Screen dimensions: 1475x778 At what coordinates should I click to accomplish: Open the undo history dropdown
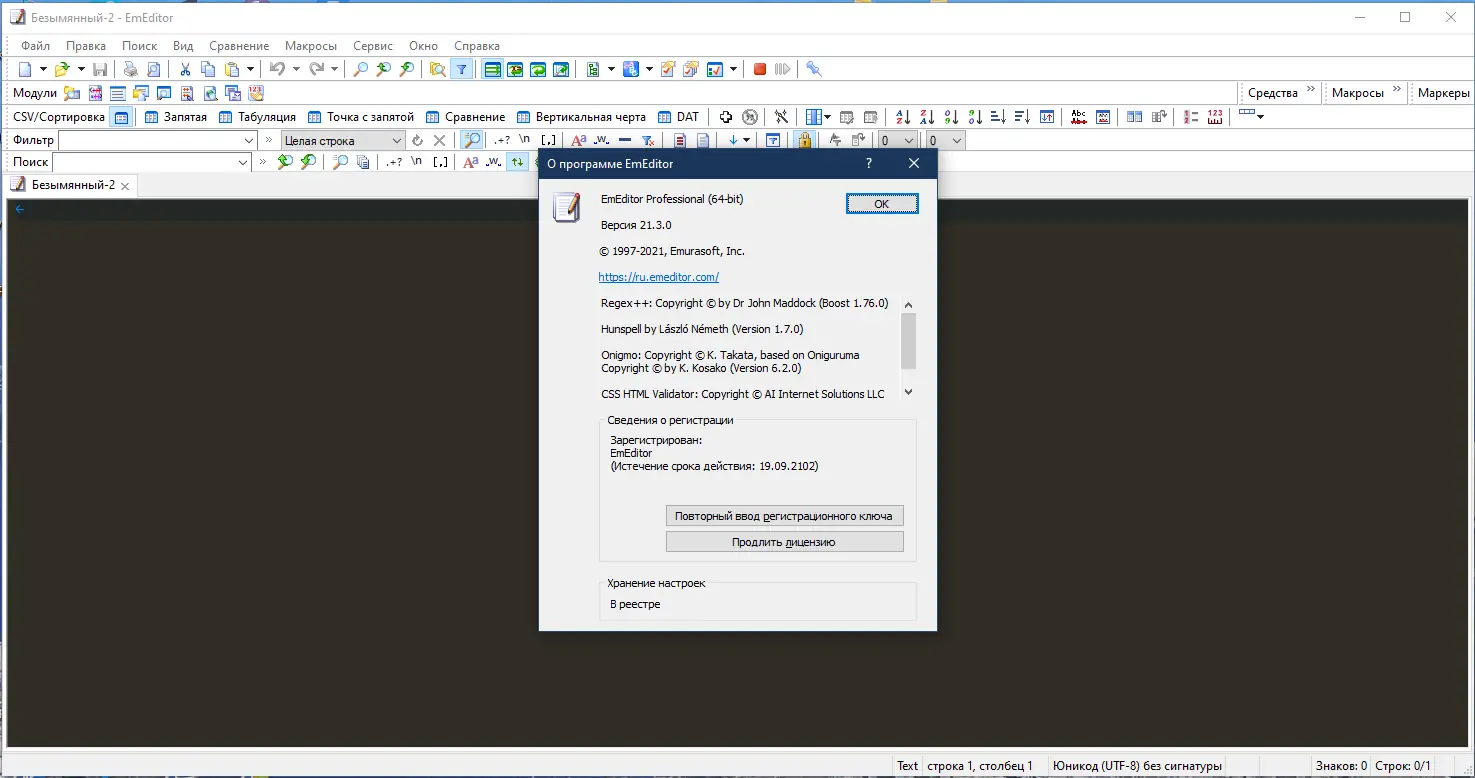tap(298, 68)
